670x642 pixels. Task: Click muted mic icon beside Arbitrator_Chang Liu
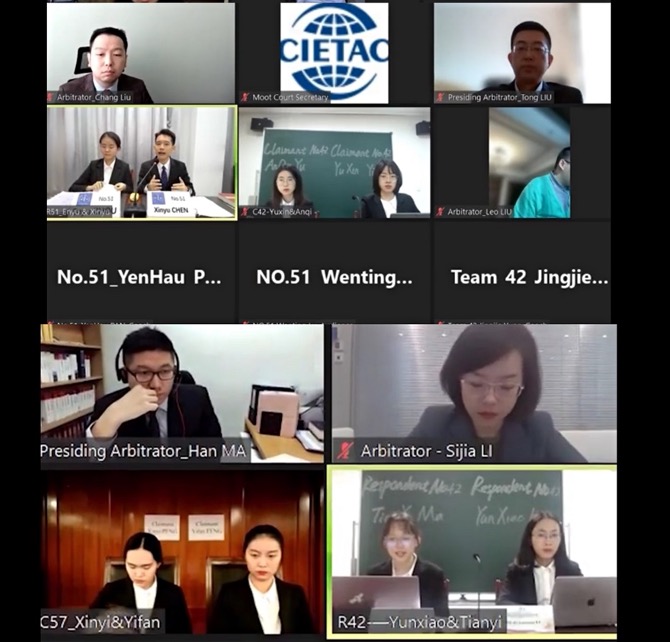(x=50, y=97)
